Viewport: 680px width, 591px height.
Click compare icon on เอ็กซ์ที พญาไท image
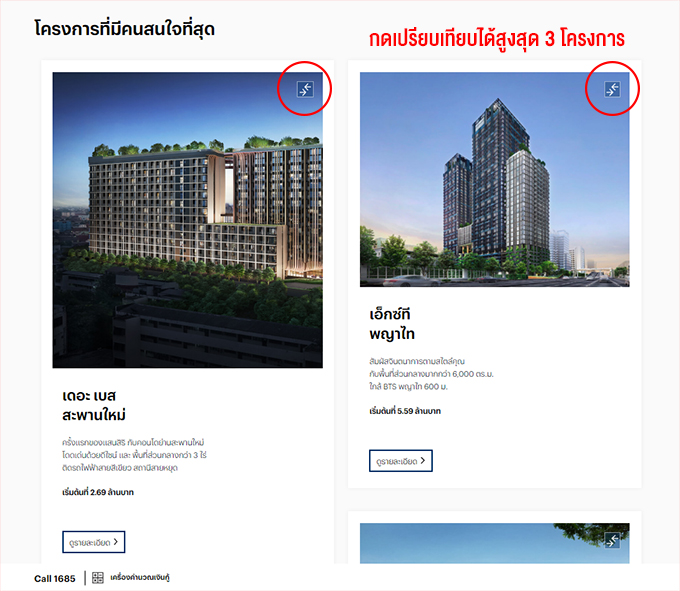coord(612,89)
